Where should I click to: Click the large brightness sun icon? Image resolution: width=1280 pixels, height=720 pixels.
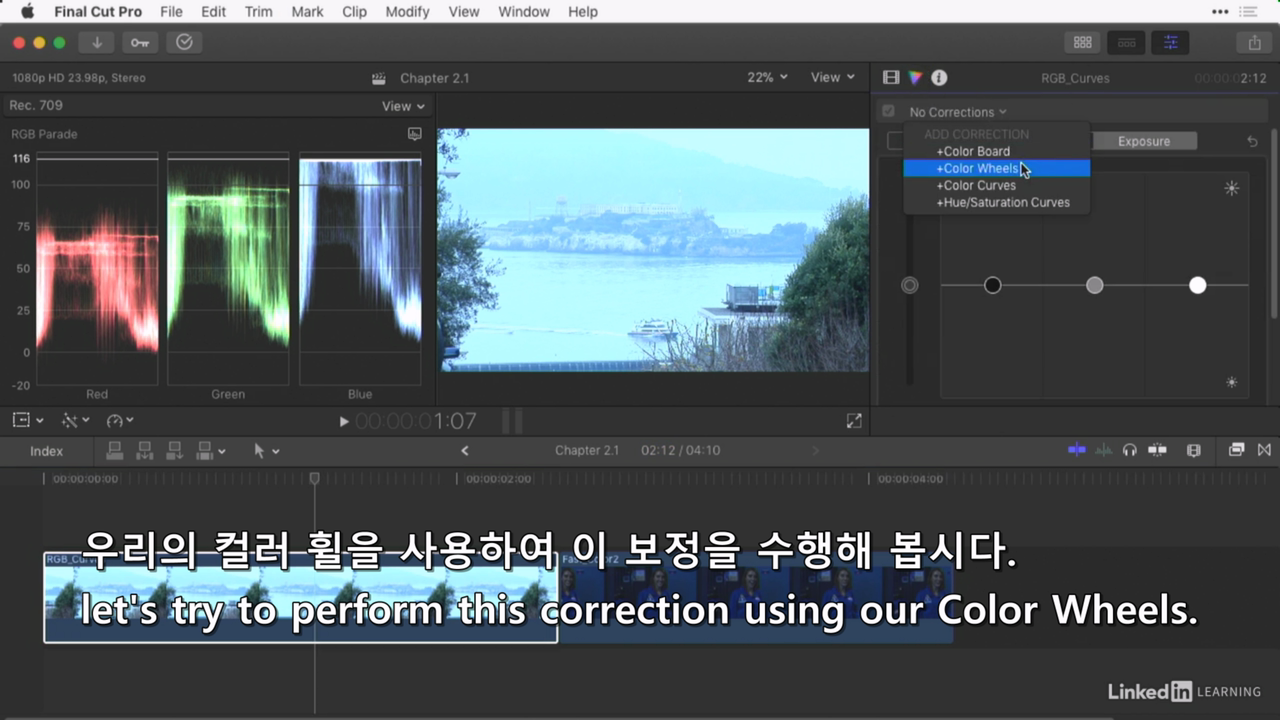pyautogui.click(x=1231, y=188)
